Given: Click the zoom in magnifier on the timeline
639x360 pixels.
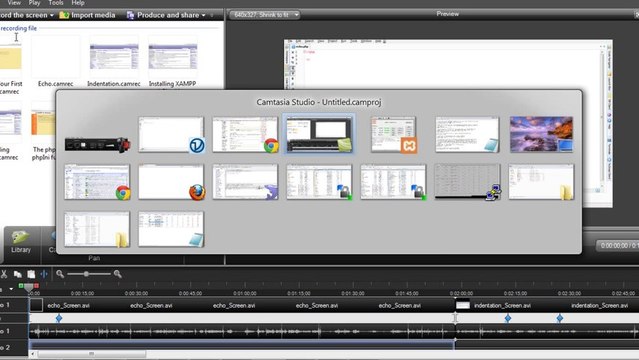Looking at the screenshot, I should coord(117,274).
